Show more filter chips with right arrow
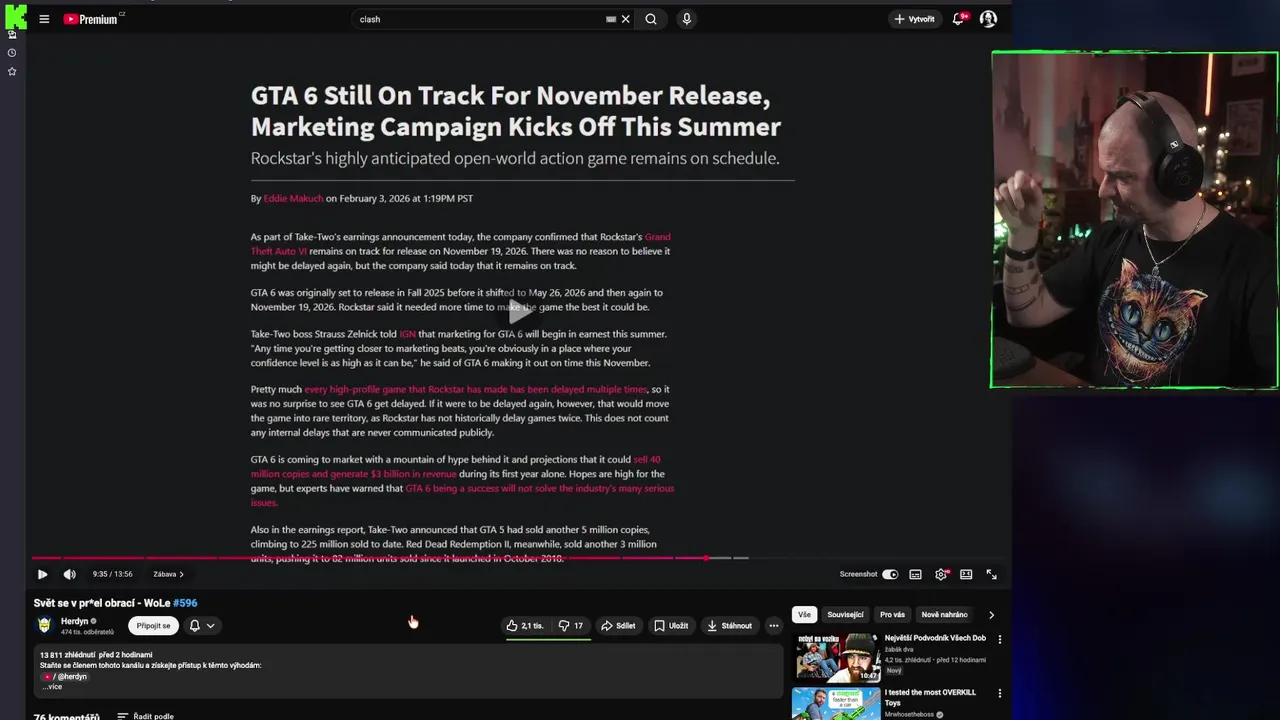Viewport: 1280px width, 720px height. click(991, 615)
